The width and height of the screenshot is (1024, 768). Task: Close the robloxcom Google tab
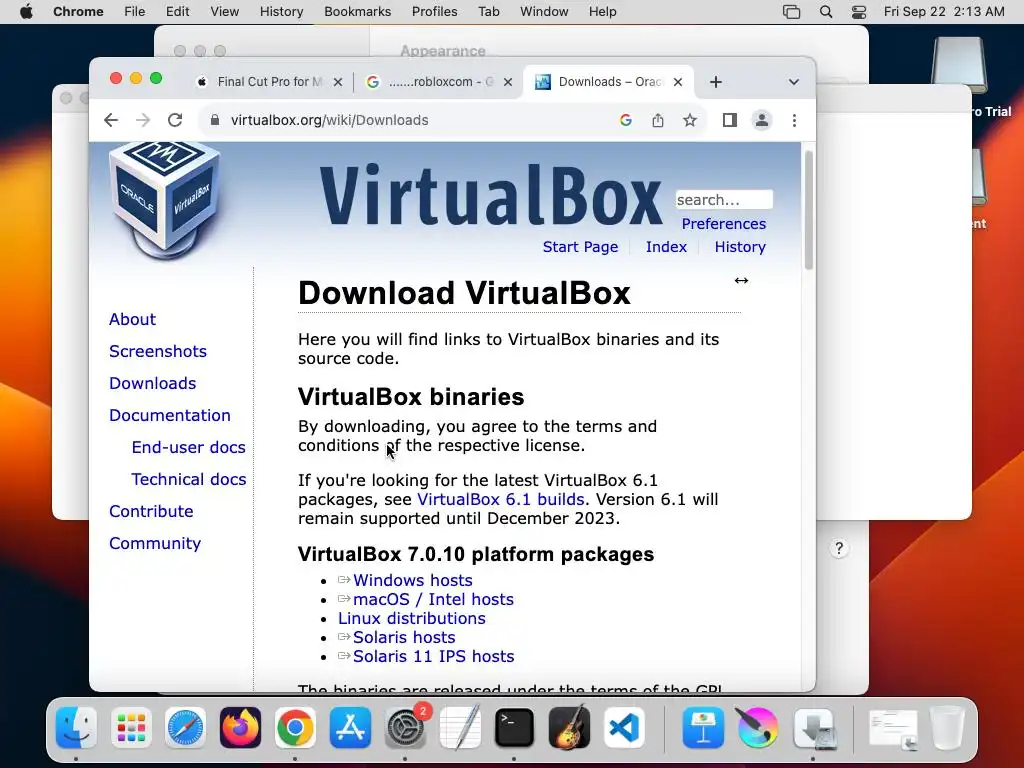click(508, 82)
